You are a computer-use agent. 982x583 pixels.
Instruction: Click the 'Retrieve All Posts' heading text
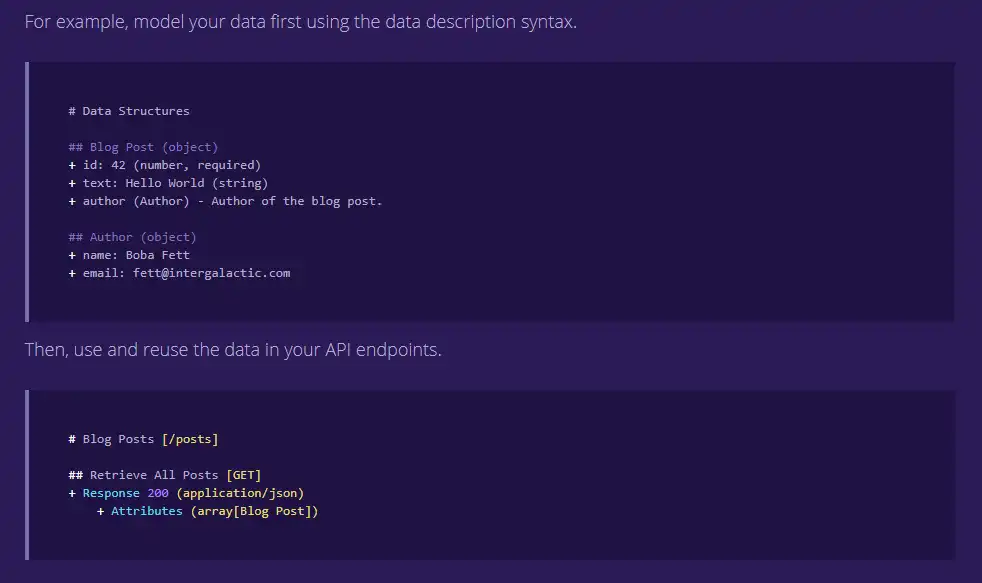pos(154,475)
